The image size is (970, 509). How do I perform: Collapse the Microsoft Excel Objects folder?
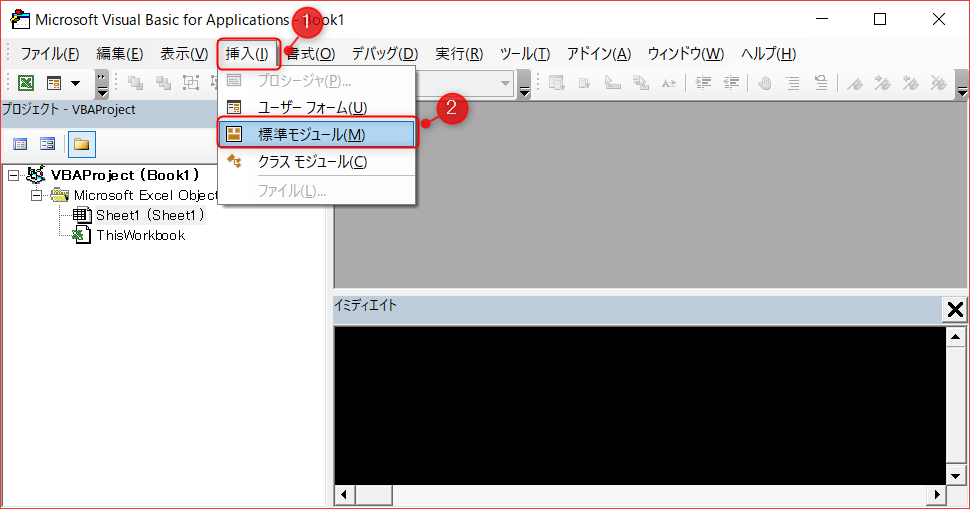[36, 195]
